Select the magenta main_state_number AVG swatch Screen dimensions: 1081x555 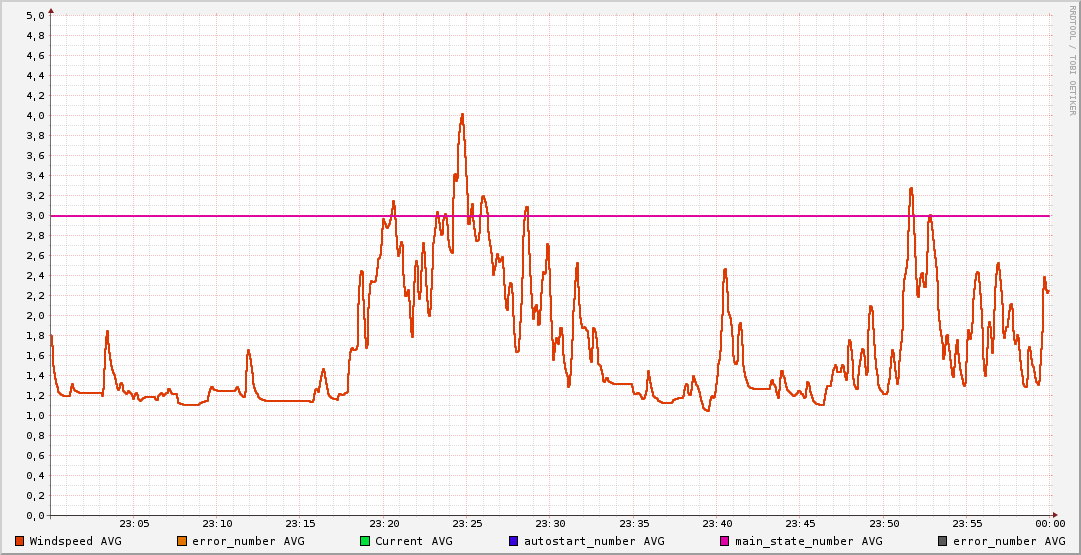[725, 541]
